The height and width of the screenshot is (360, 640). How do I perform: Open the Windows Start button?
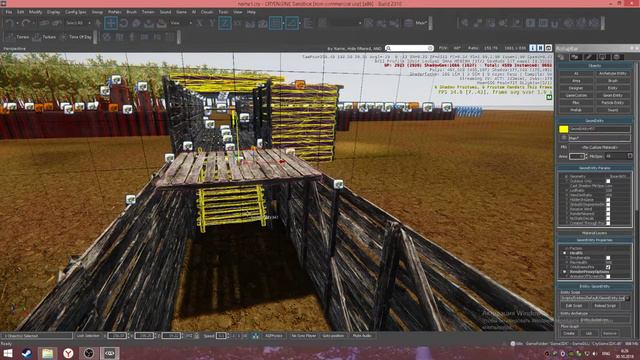(8, 353)
